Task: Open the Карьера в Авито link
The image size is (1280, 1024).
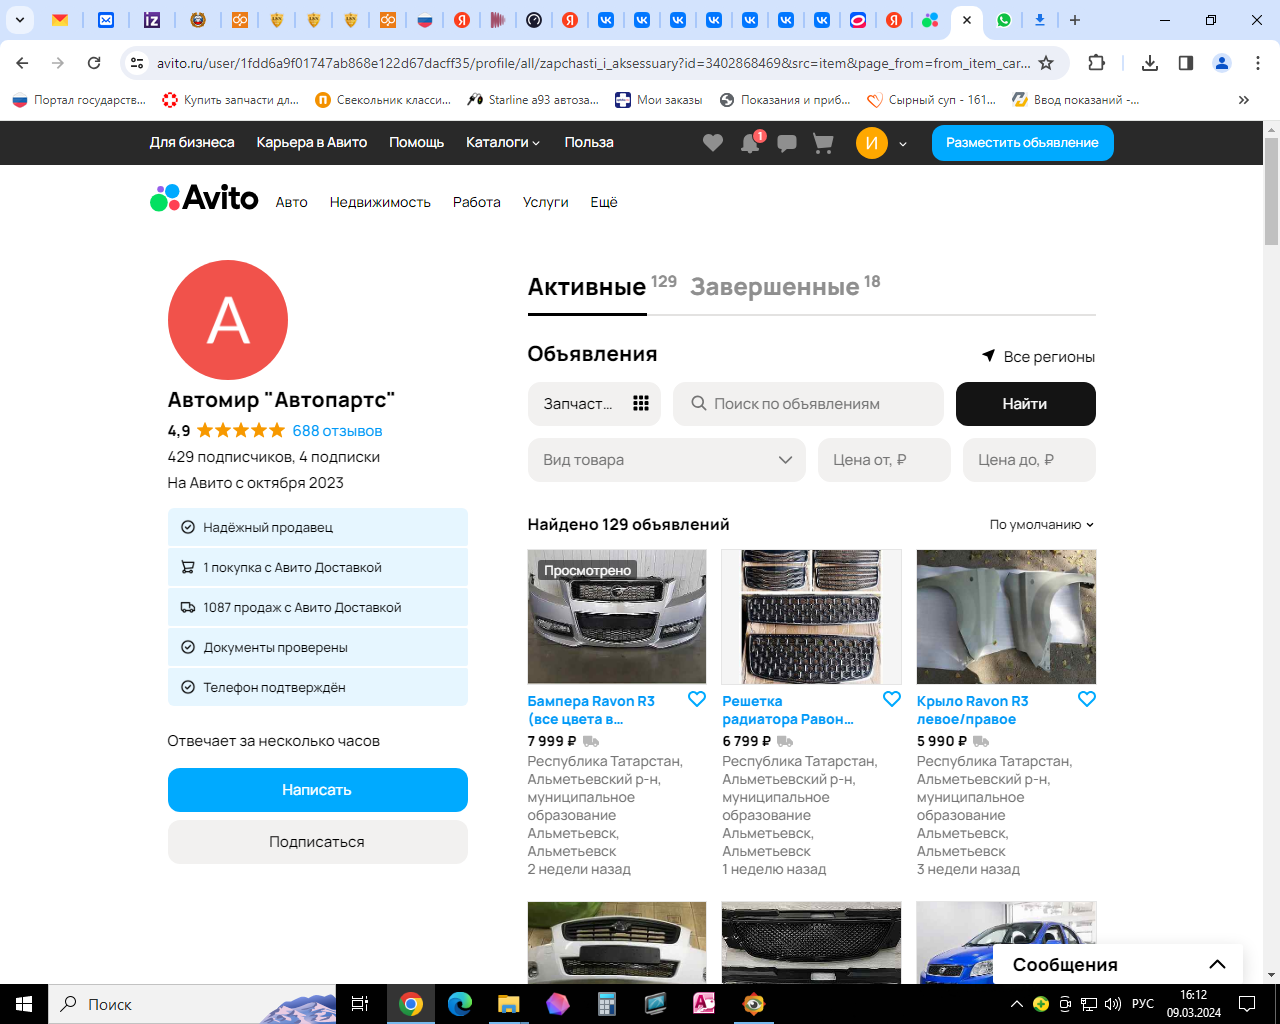Action: 312,143
